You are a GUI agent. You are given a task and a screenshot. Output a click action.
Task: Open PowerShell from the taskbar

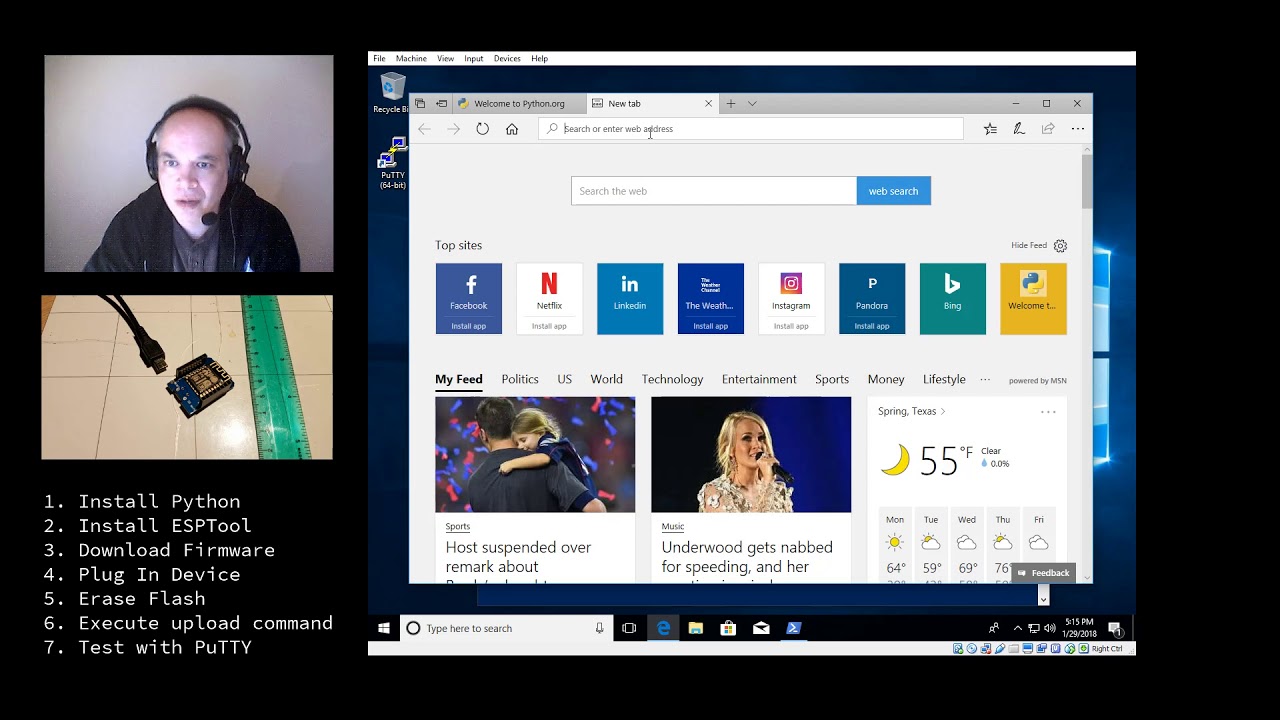[x=794, y=628]
